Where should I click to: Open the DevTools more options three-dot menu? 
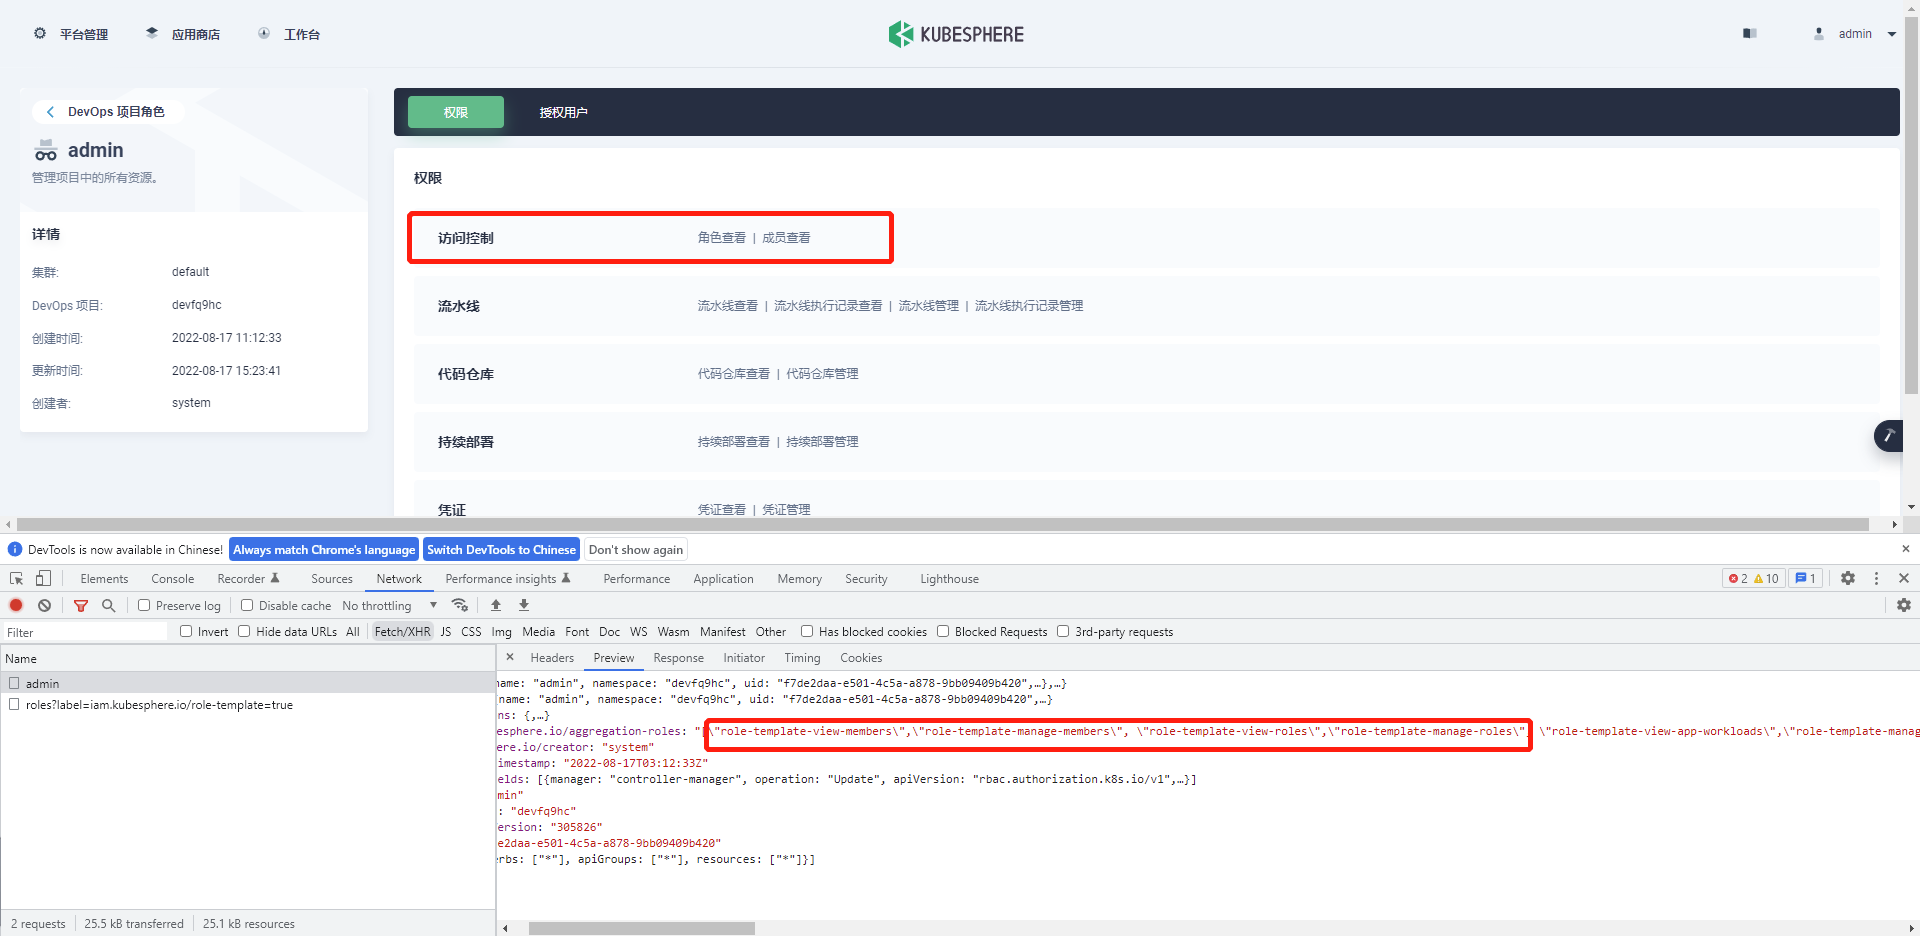[1877, 578]
